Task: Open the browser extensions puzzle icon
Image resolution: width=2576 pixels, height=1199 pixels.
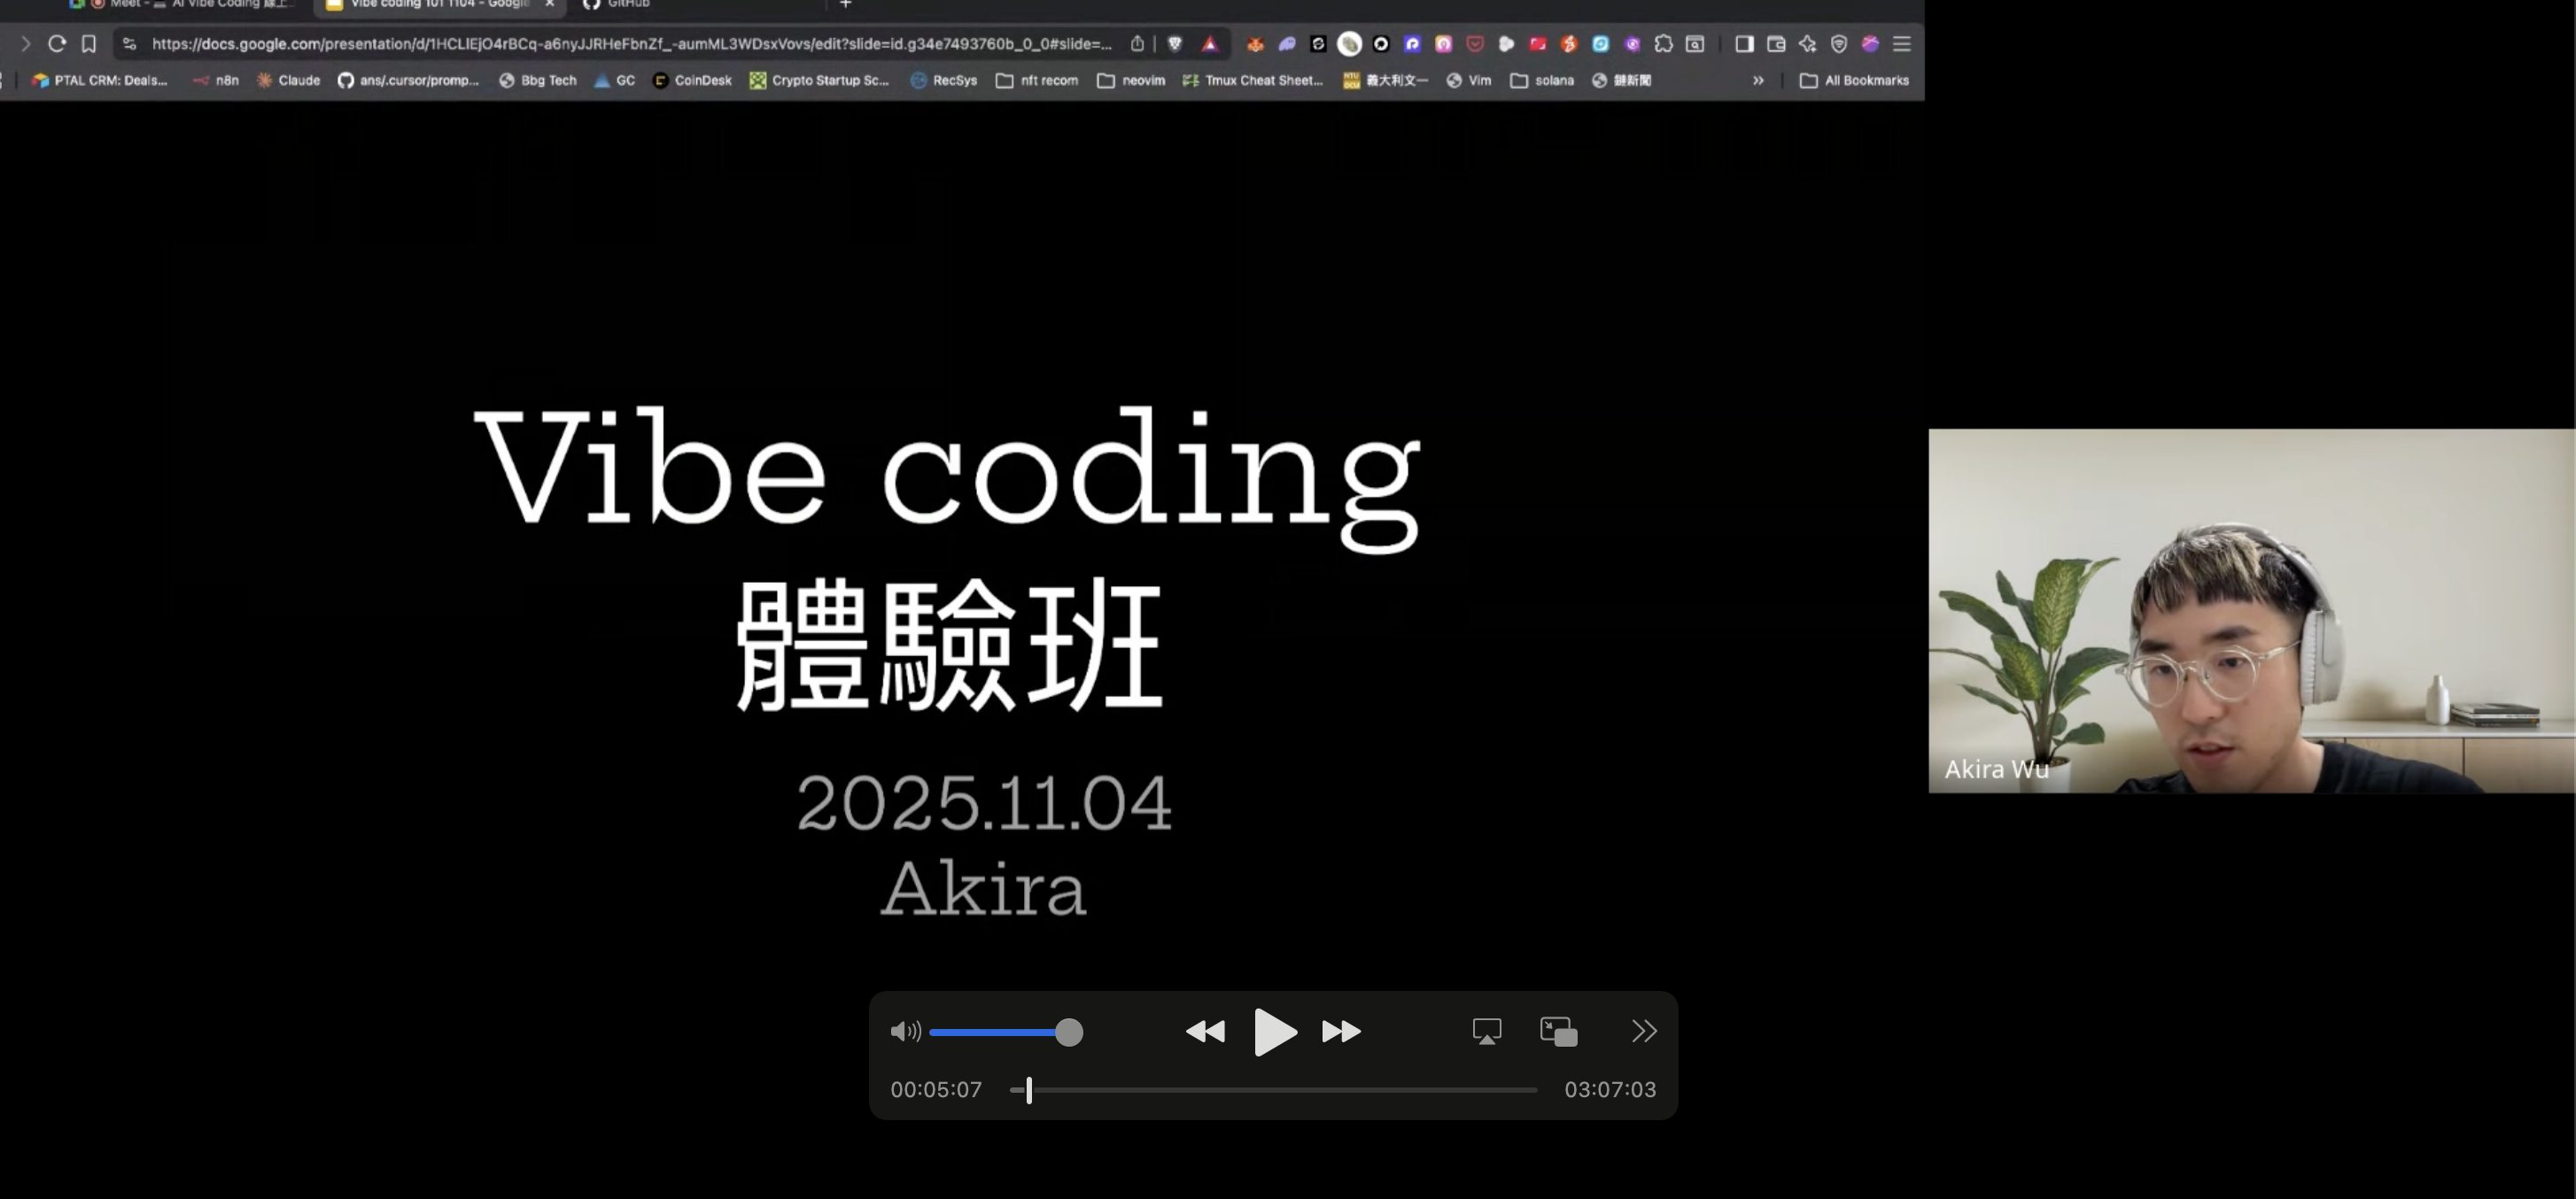Action: [x=1663, y=44]
